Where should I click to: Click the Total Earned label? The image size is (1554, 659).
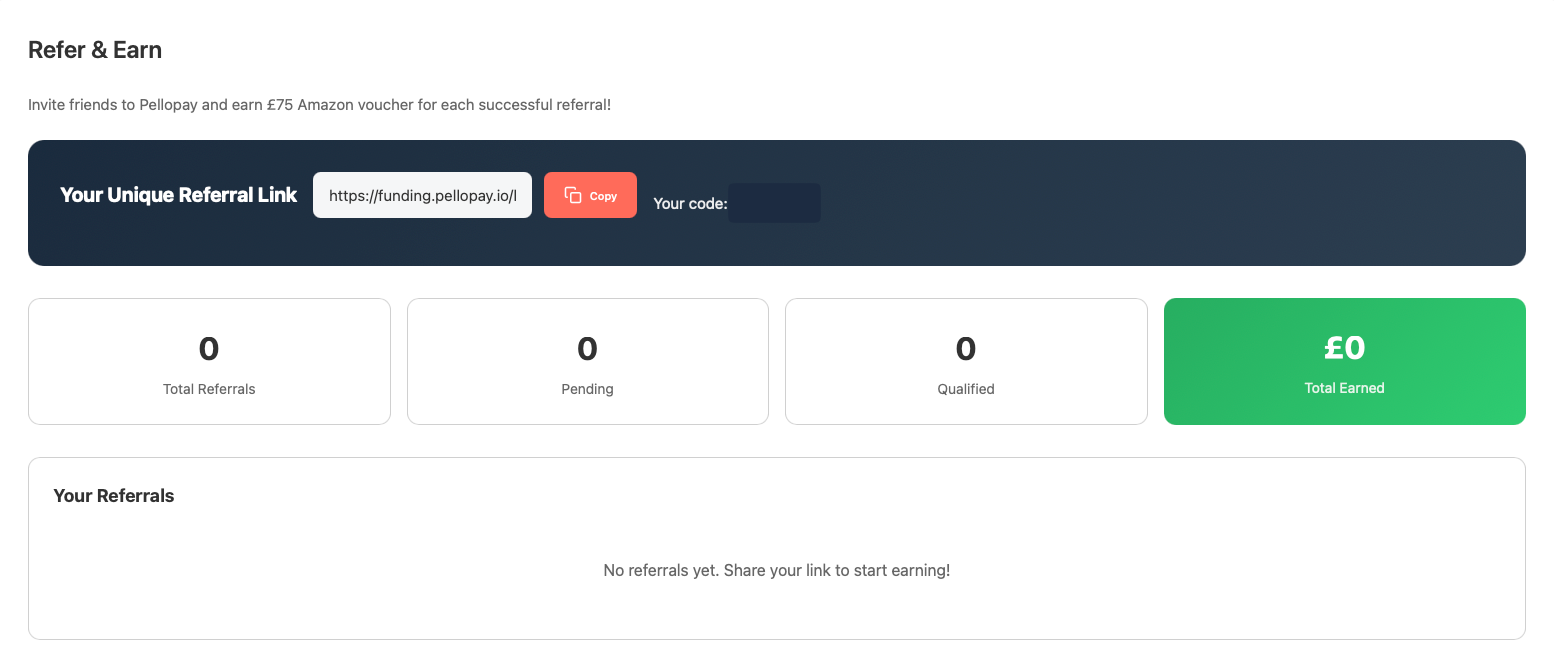1344,388
